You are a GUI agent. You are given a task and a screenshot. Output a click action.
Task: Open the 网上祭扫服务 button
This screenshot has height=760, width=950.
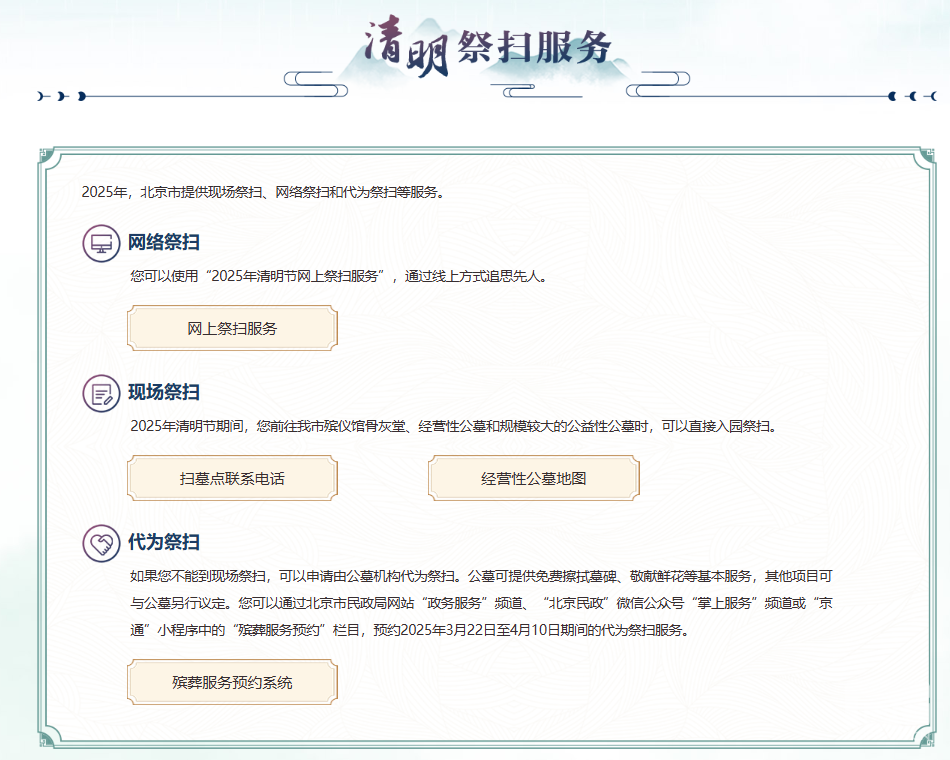(232, 328)
